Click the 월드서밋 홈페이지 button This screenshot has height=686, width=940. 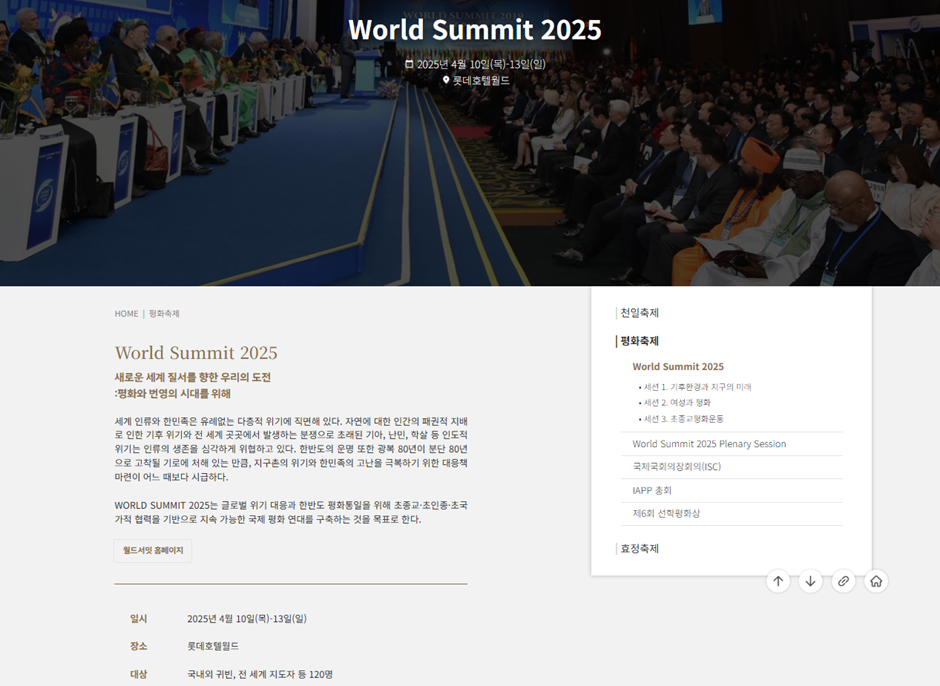tap(153, 550)
